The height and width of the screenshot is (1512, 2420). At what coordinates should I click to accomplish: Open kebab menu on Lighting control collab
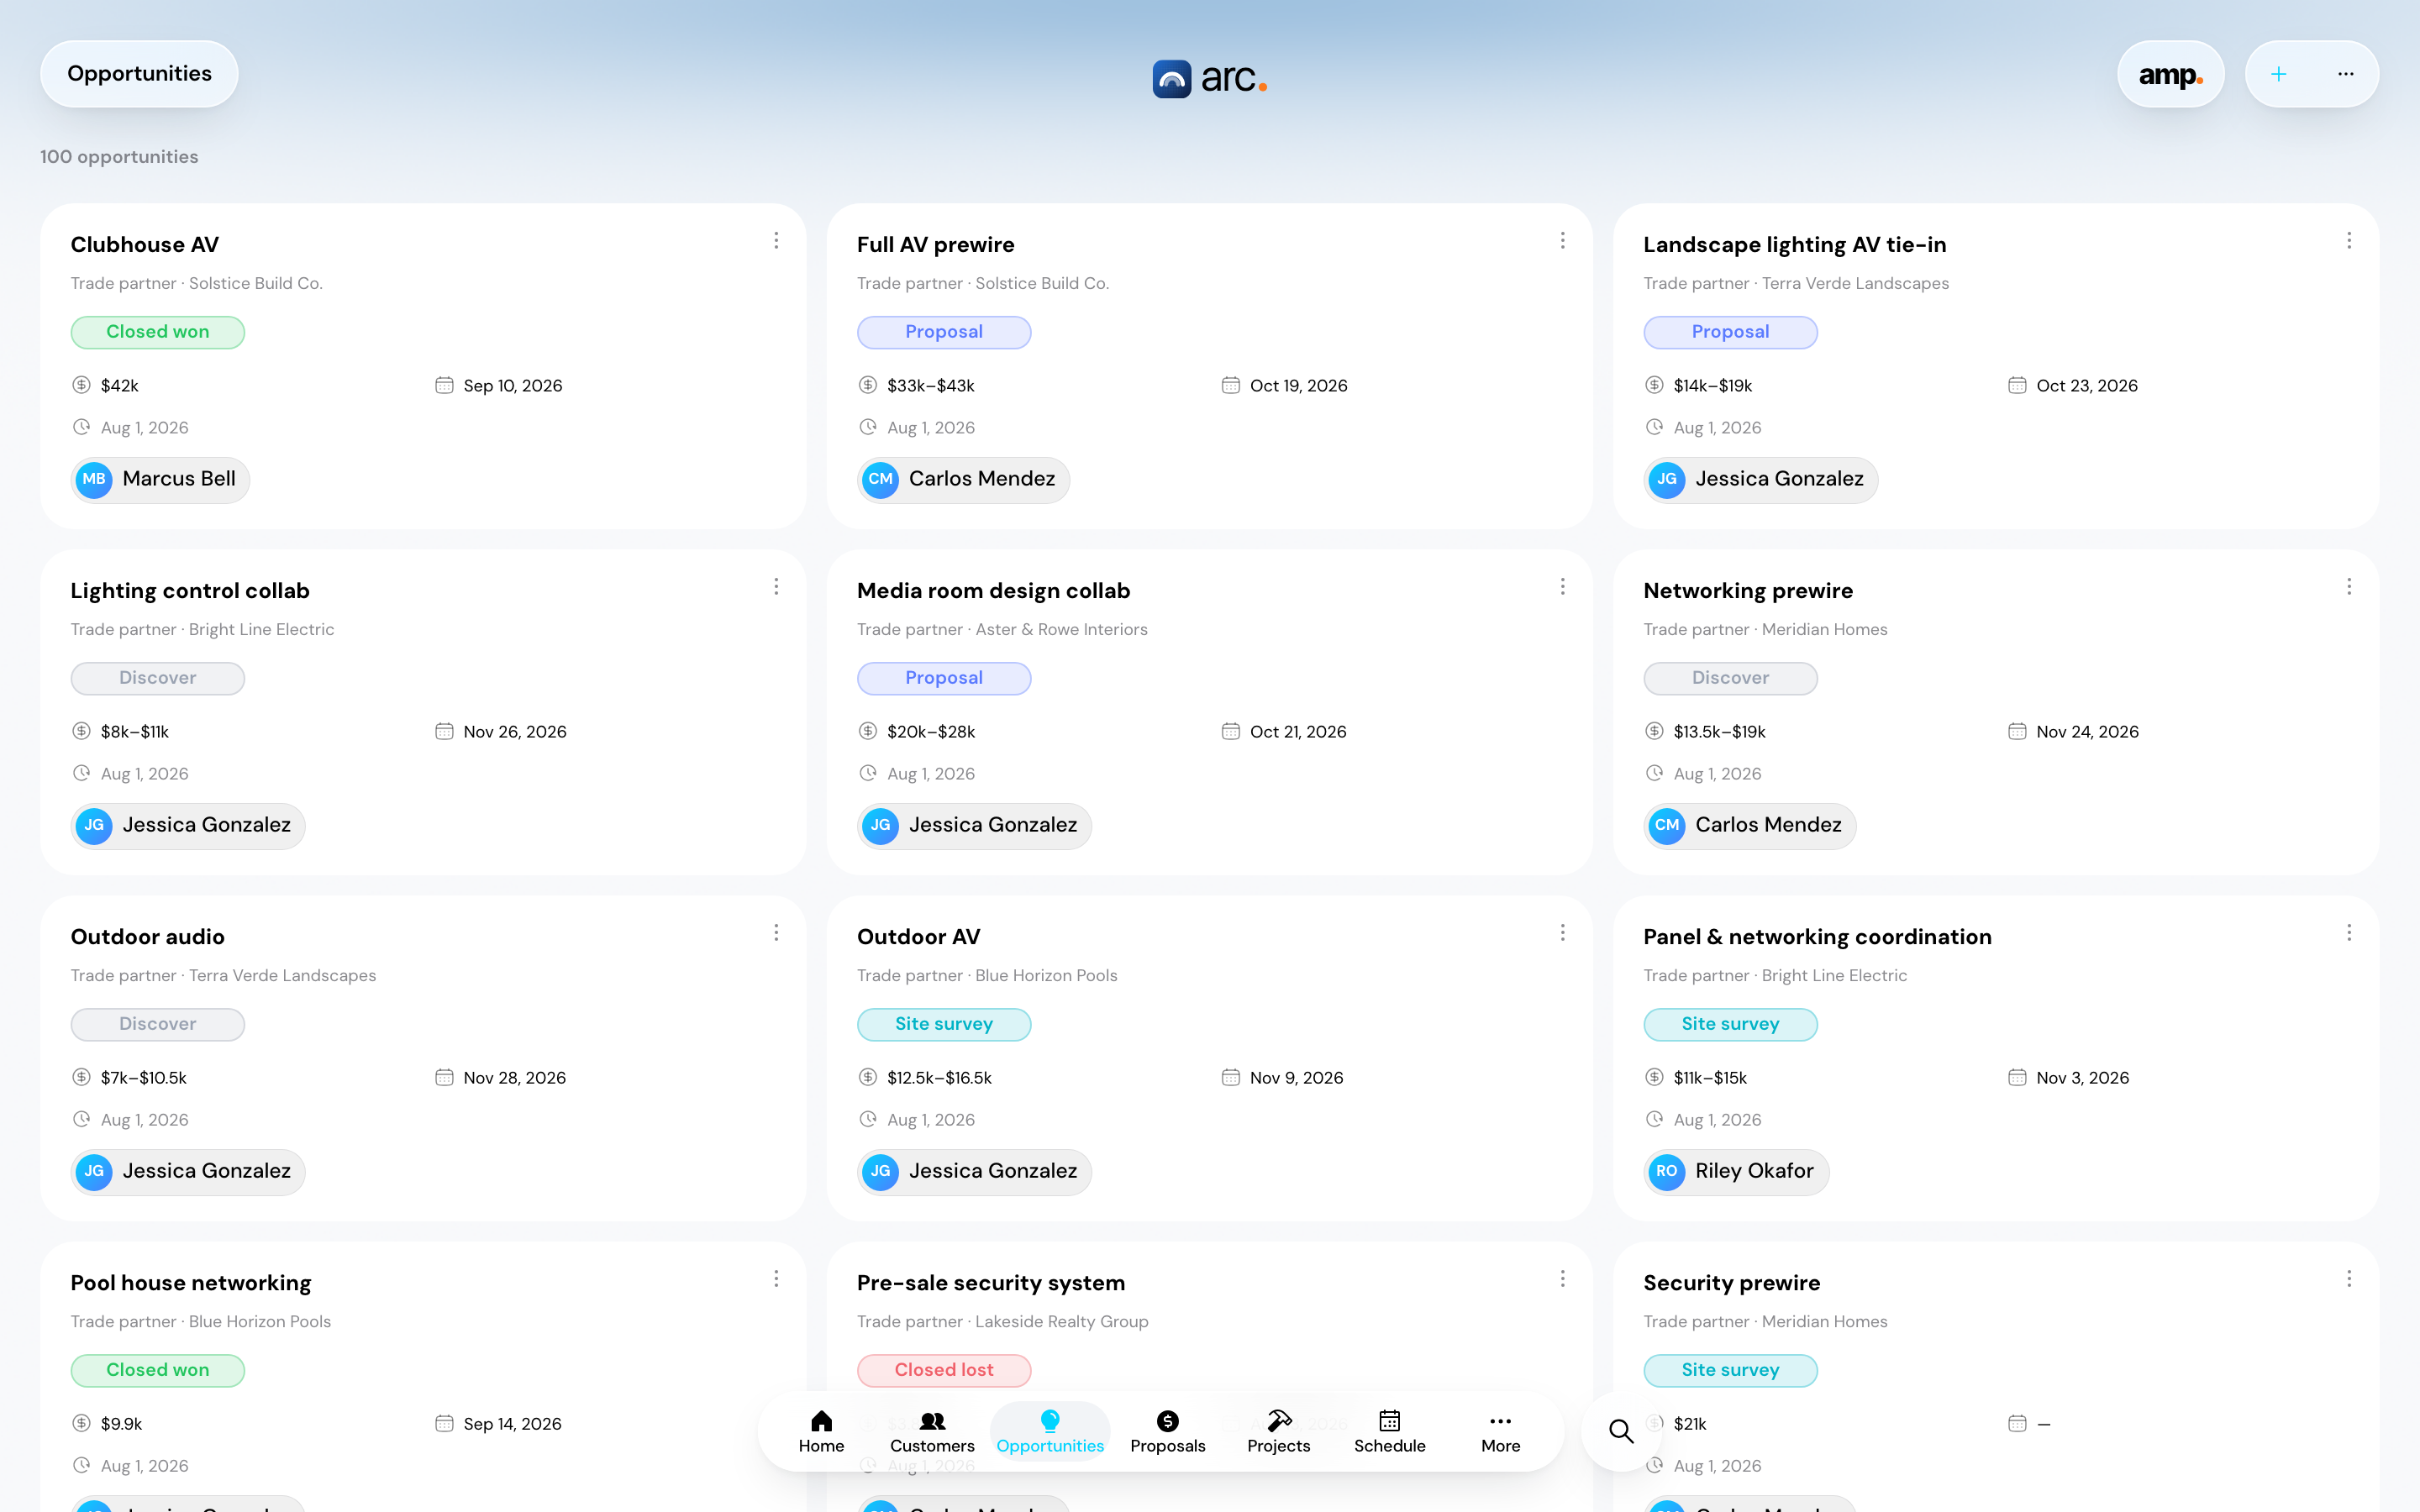point(776,587)
